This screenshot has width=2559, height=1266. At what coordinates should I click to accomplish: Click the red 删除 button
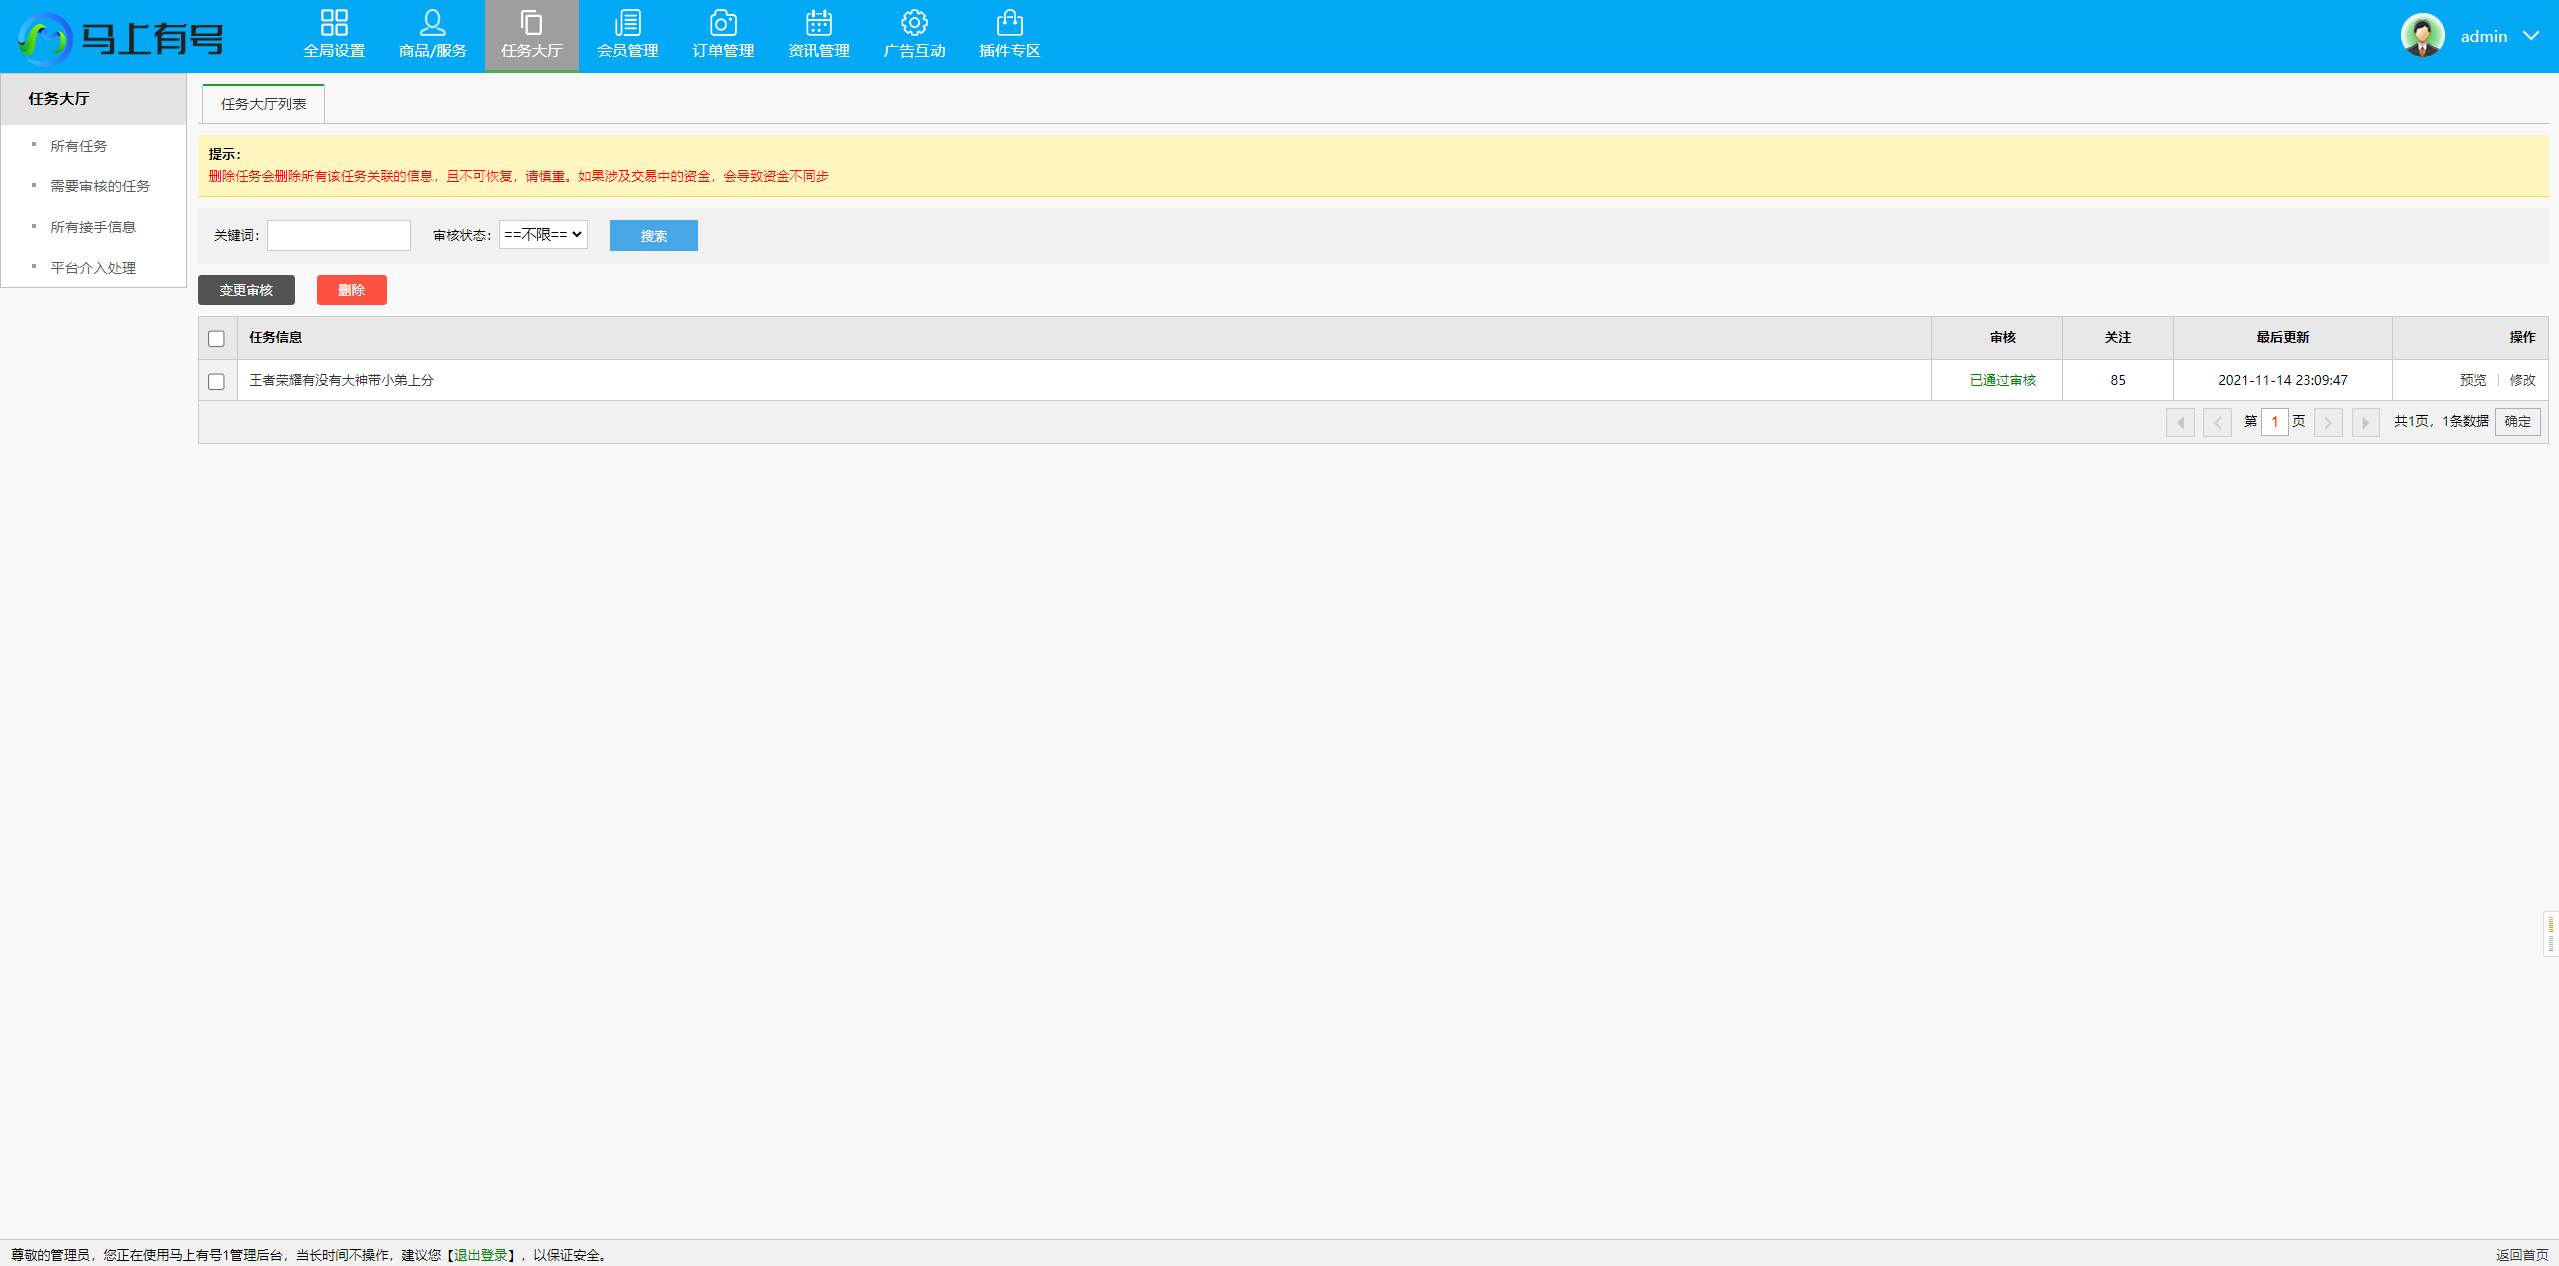[x=351, y=290]
